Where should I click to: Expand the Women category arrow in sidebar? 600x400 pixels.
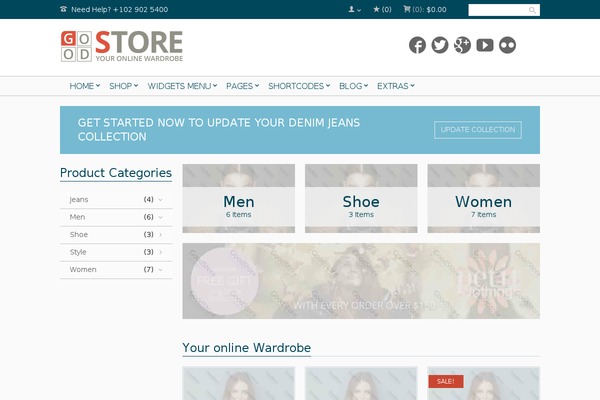pyautogui.click(x=161, y=270)
